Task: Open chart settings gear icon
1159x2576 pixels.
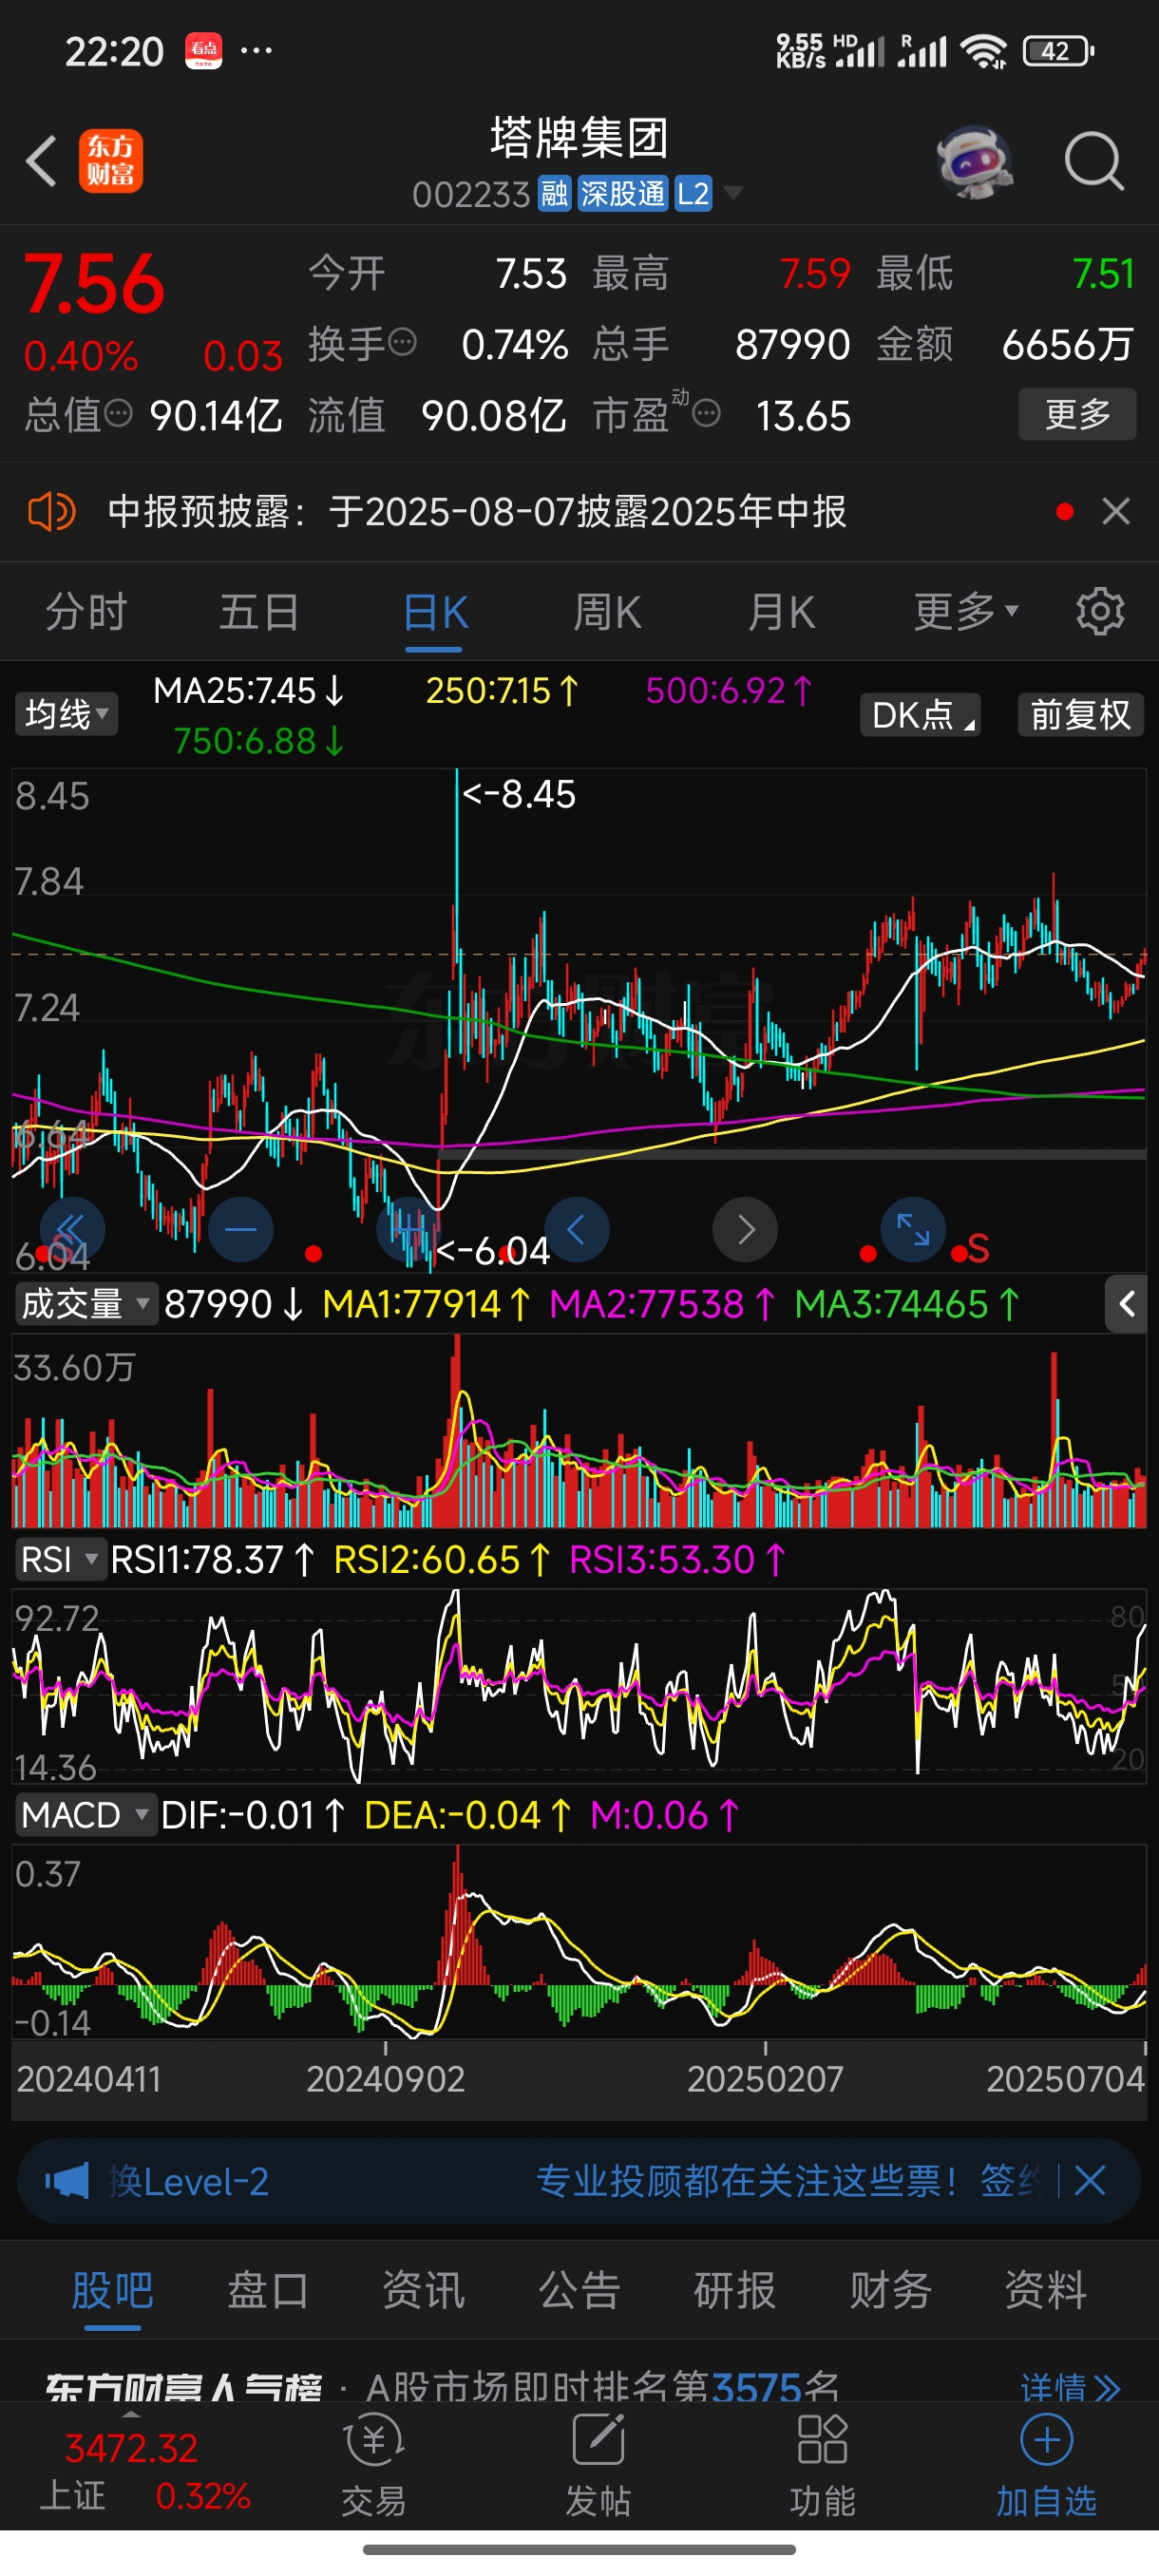Action: tap(1100, 611)
